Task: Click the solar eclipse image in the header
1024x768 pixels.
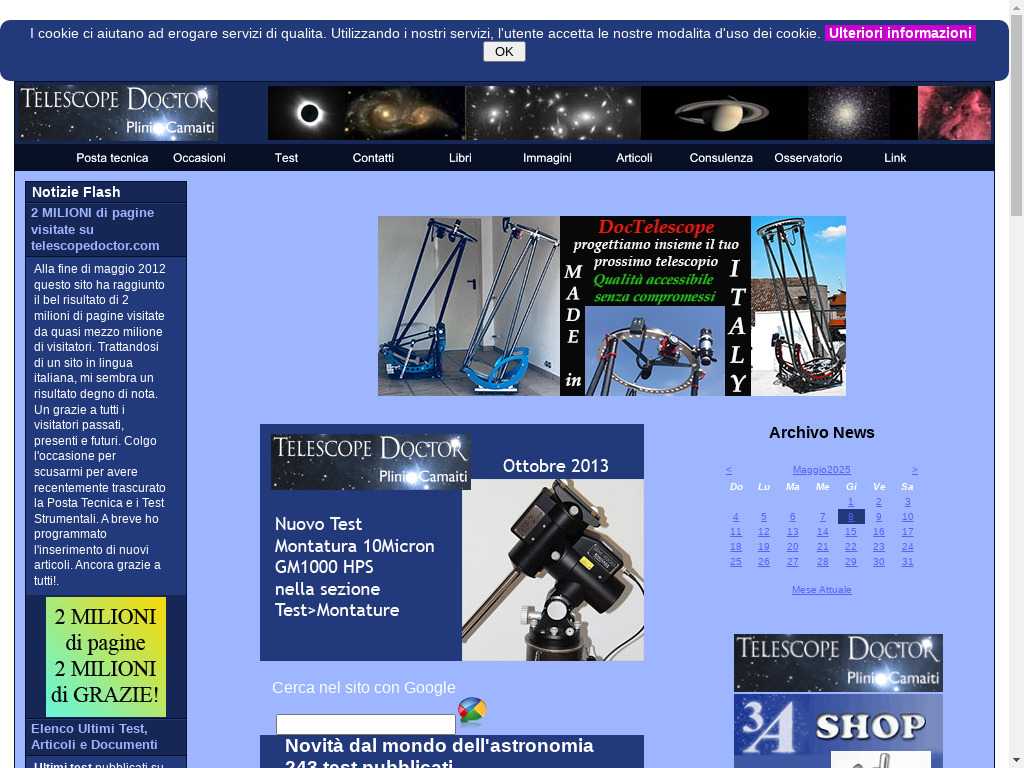Action: point(306,113)
